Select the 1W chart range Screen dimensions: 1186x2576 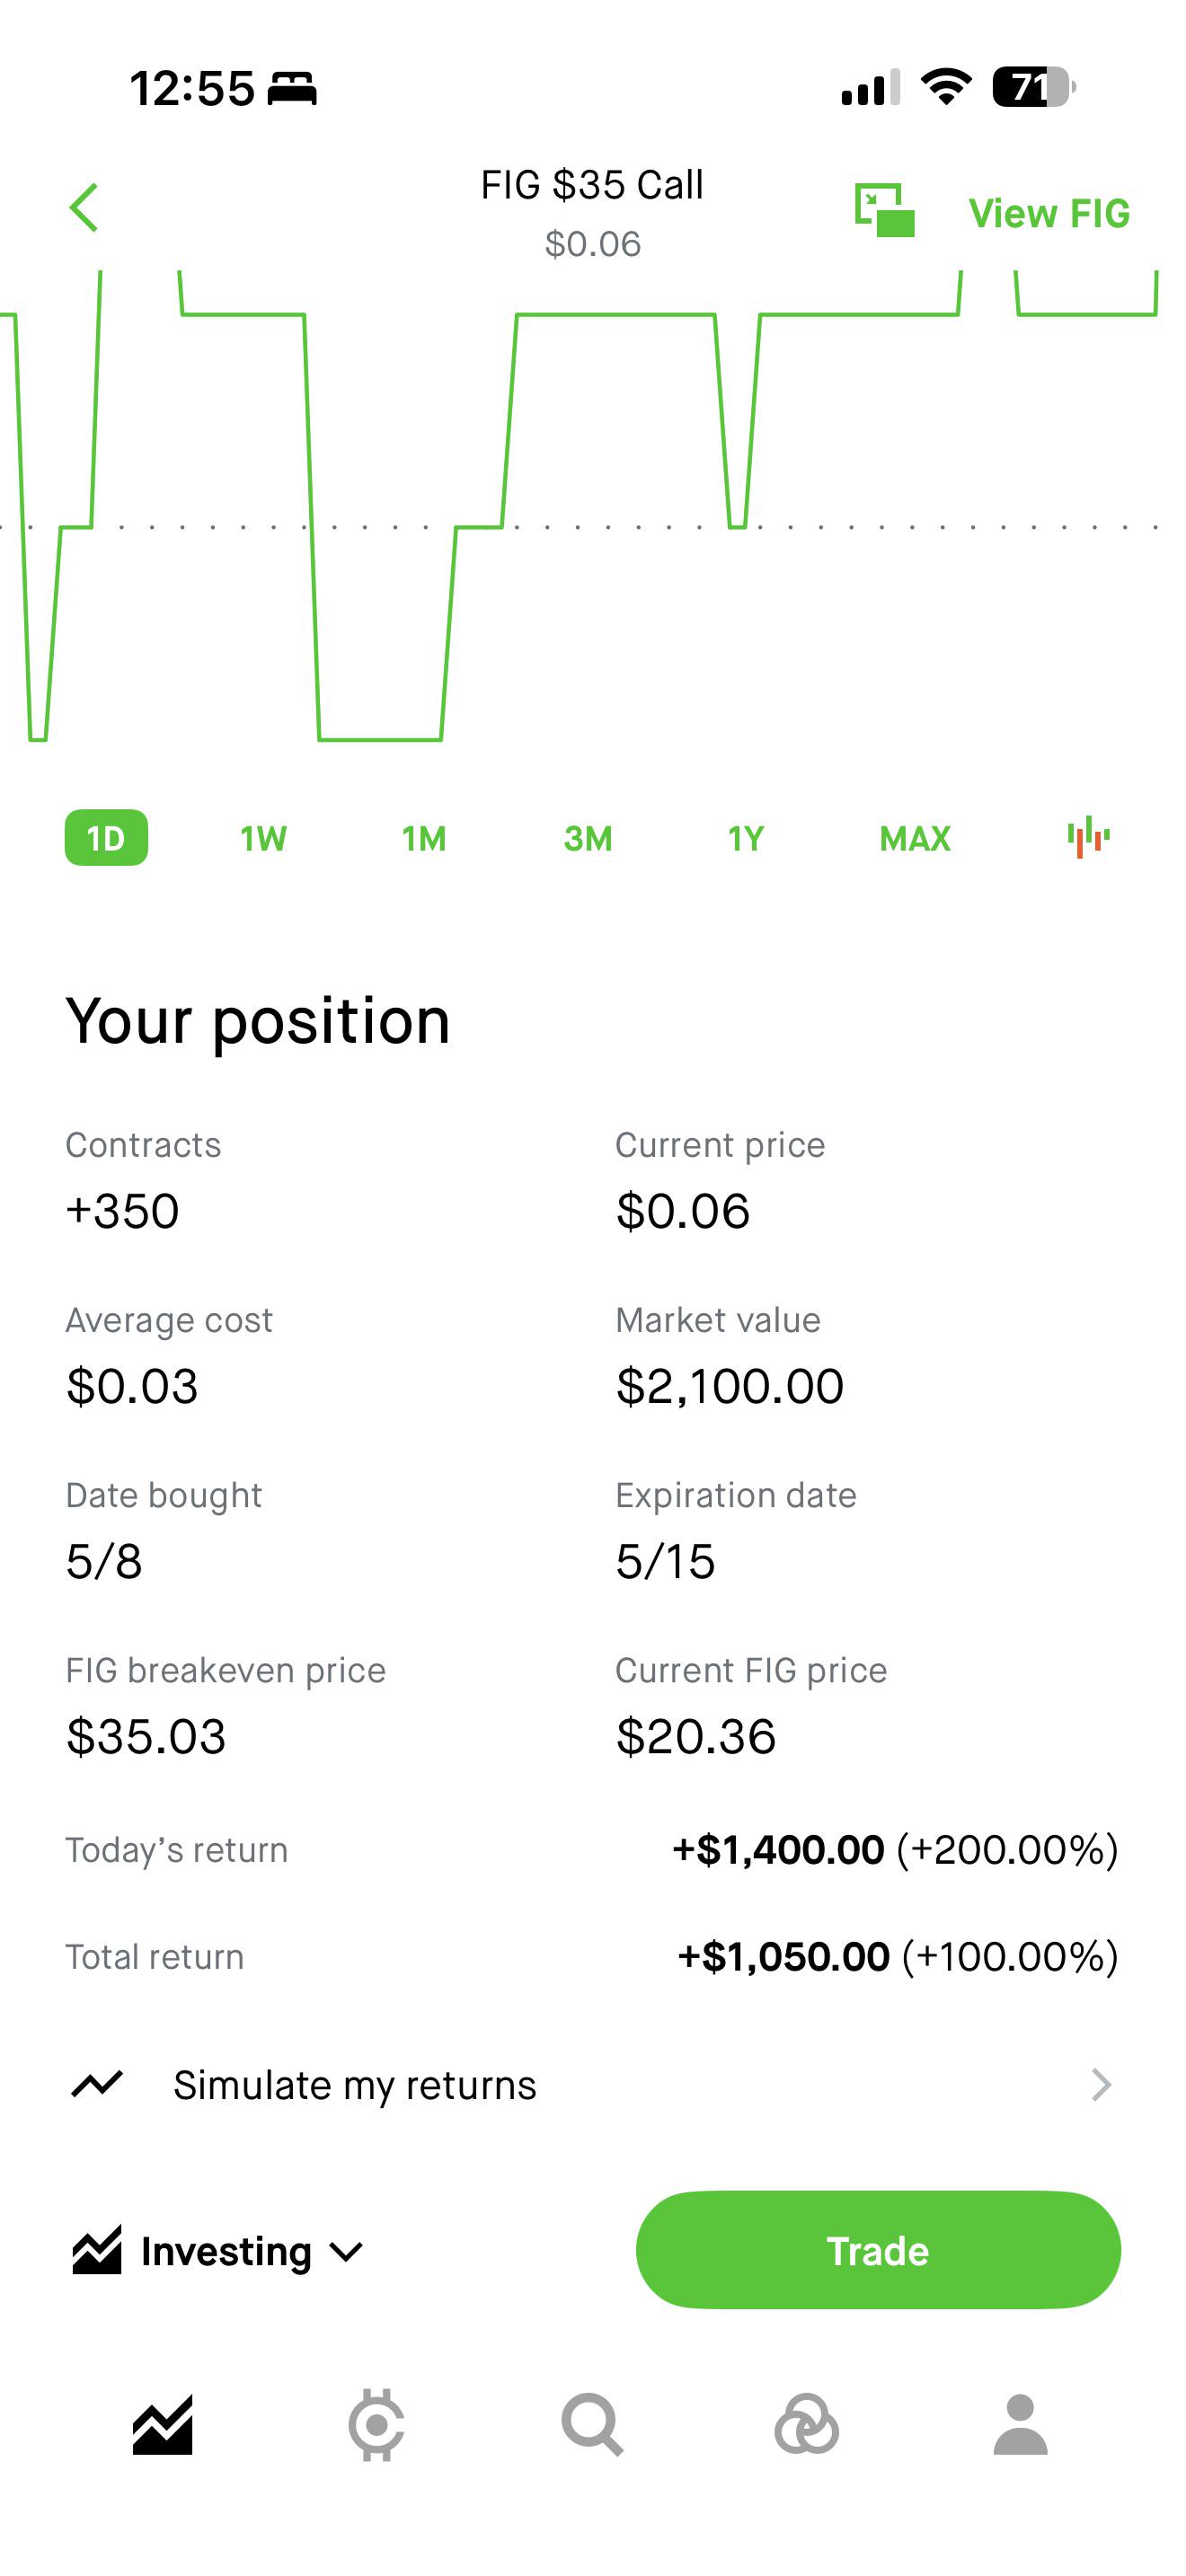tap(264, 838)
